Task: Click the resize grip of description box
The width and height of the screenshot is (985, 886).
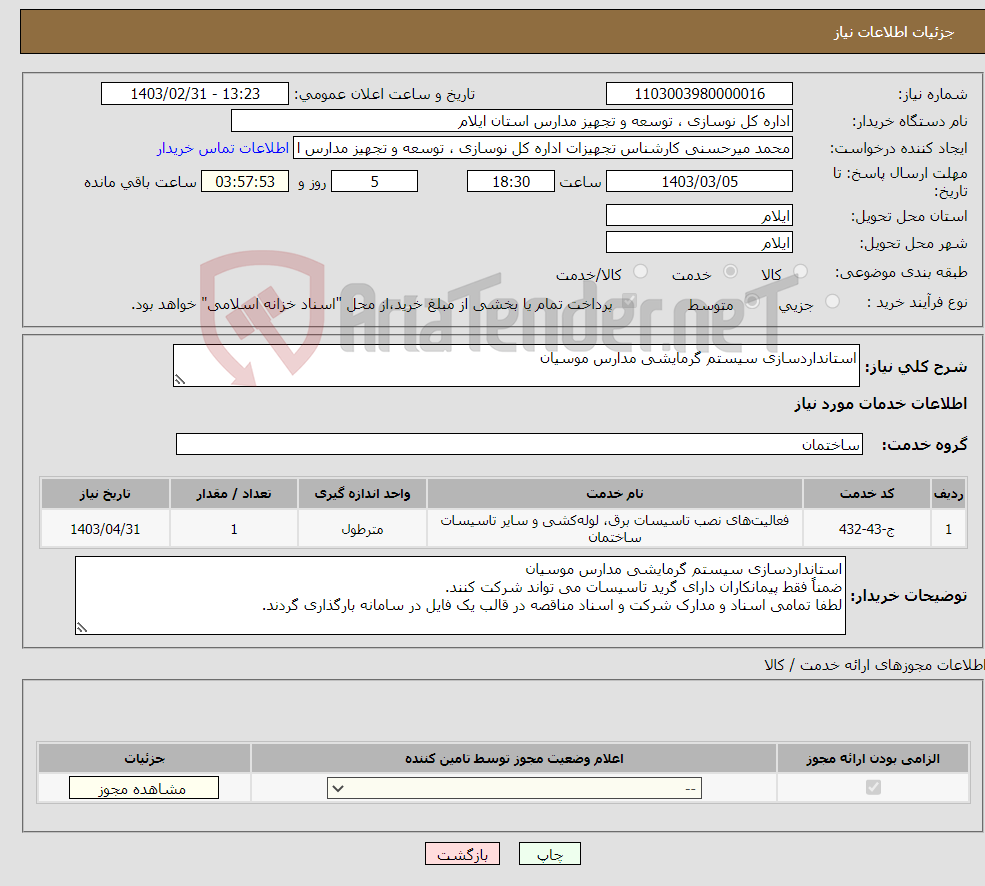Action: (180, 380)
